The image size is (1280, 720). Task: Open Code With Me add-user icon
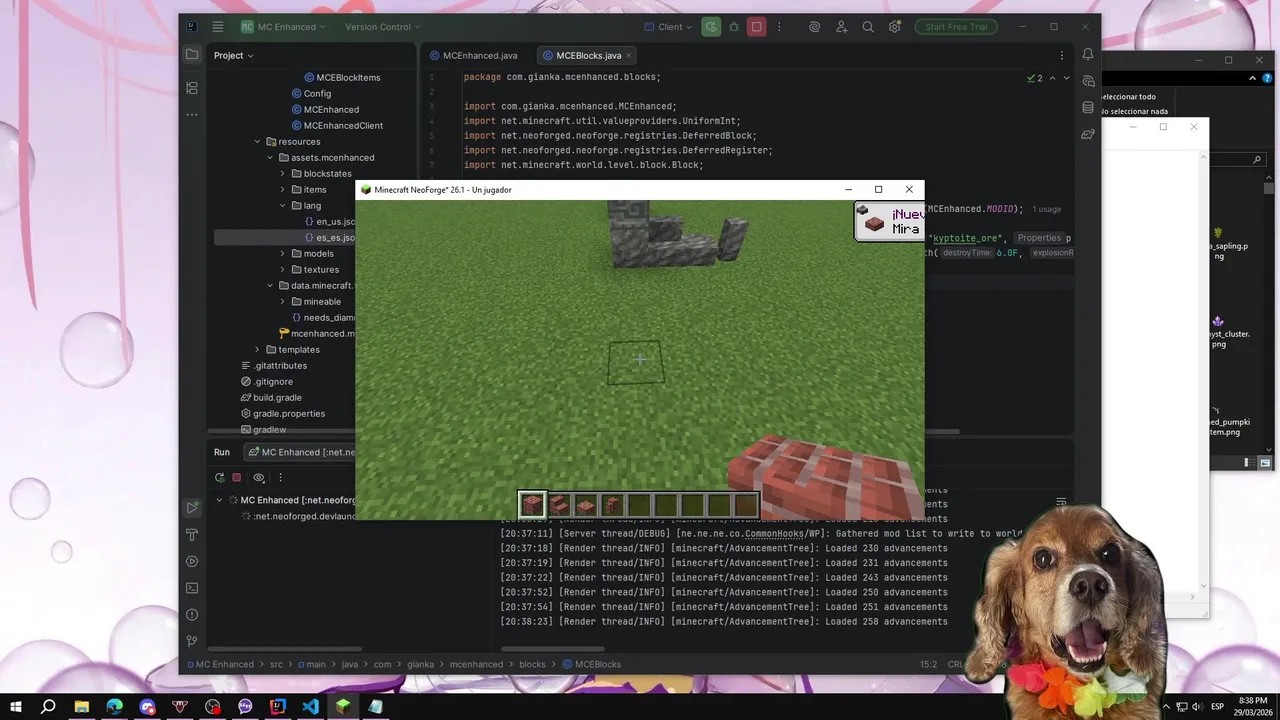coord(842,27)
